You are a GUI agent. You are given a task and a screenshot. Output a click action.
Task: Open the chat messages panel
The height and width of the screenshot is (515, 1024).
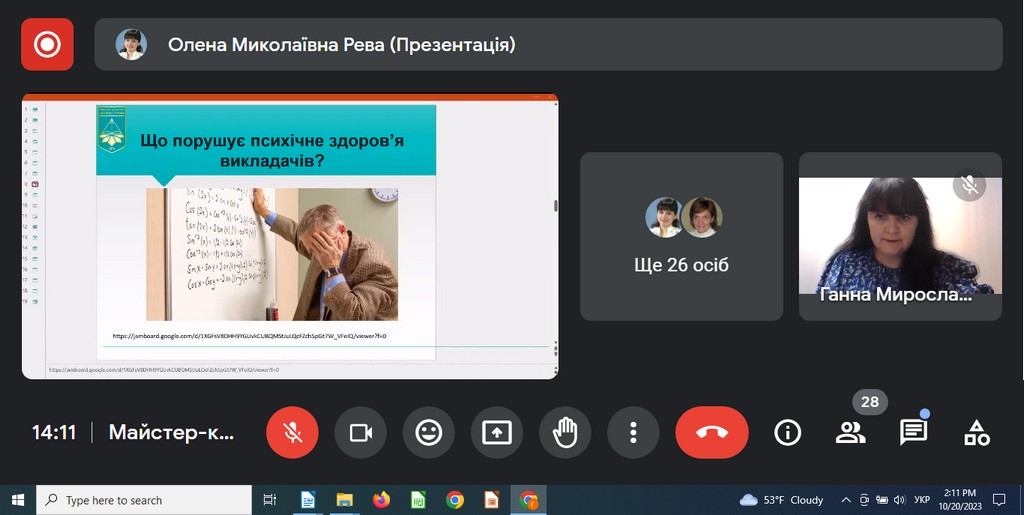click(x=912, y=432)
